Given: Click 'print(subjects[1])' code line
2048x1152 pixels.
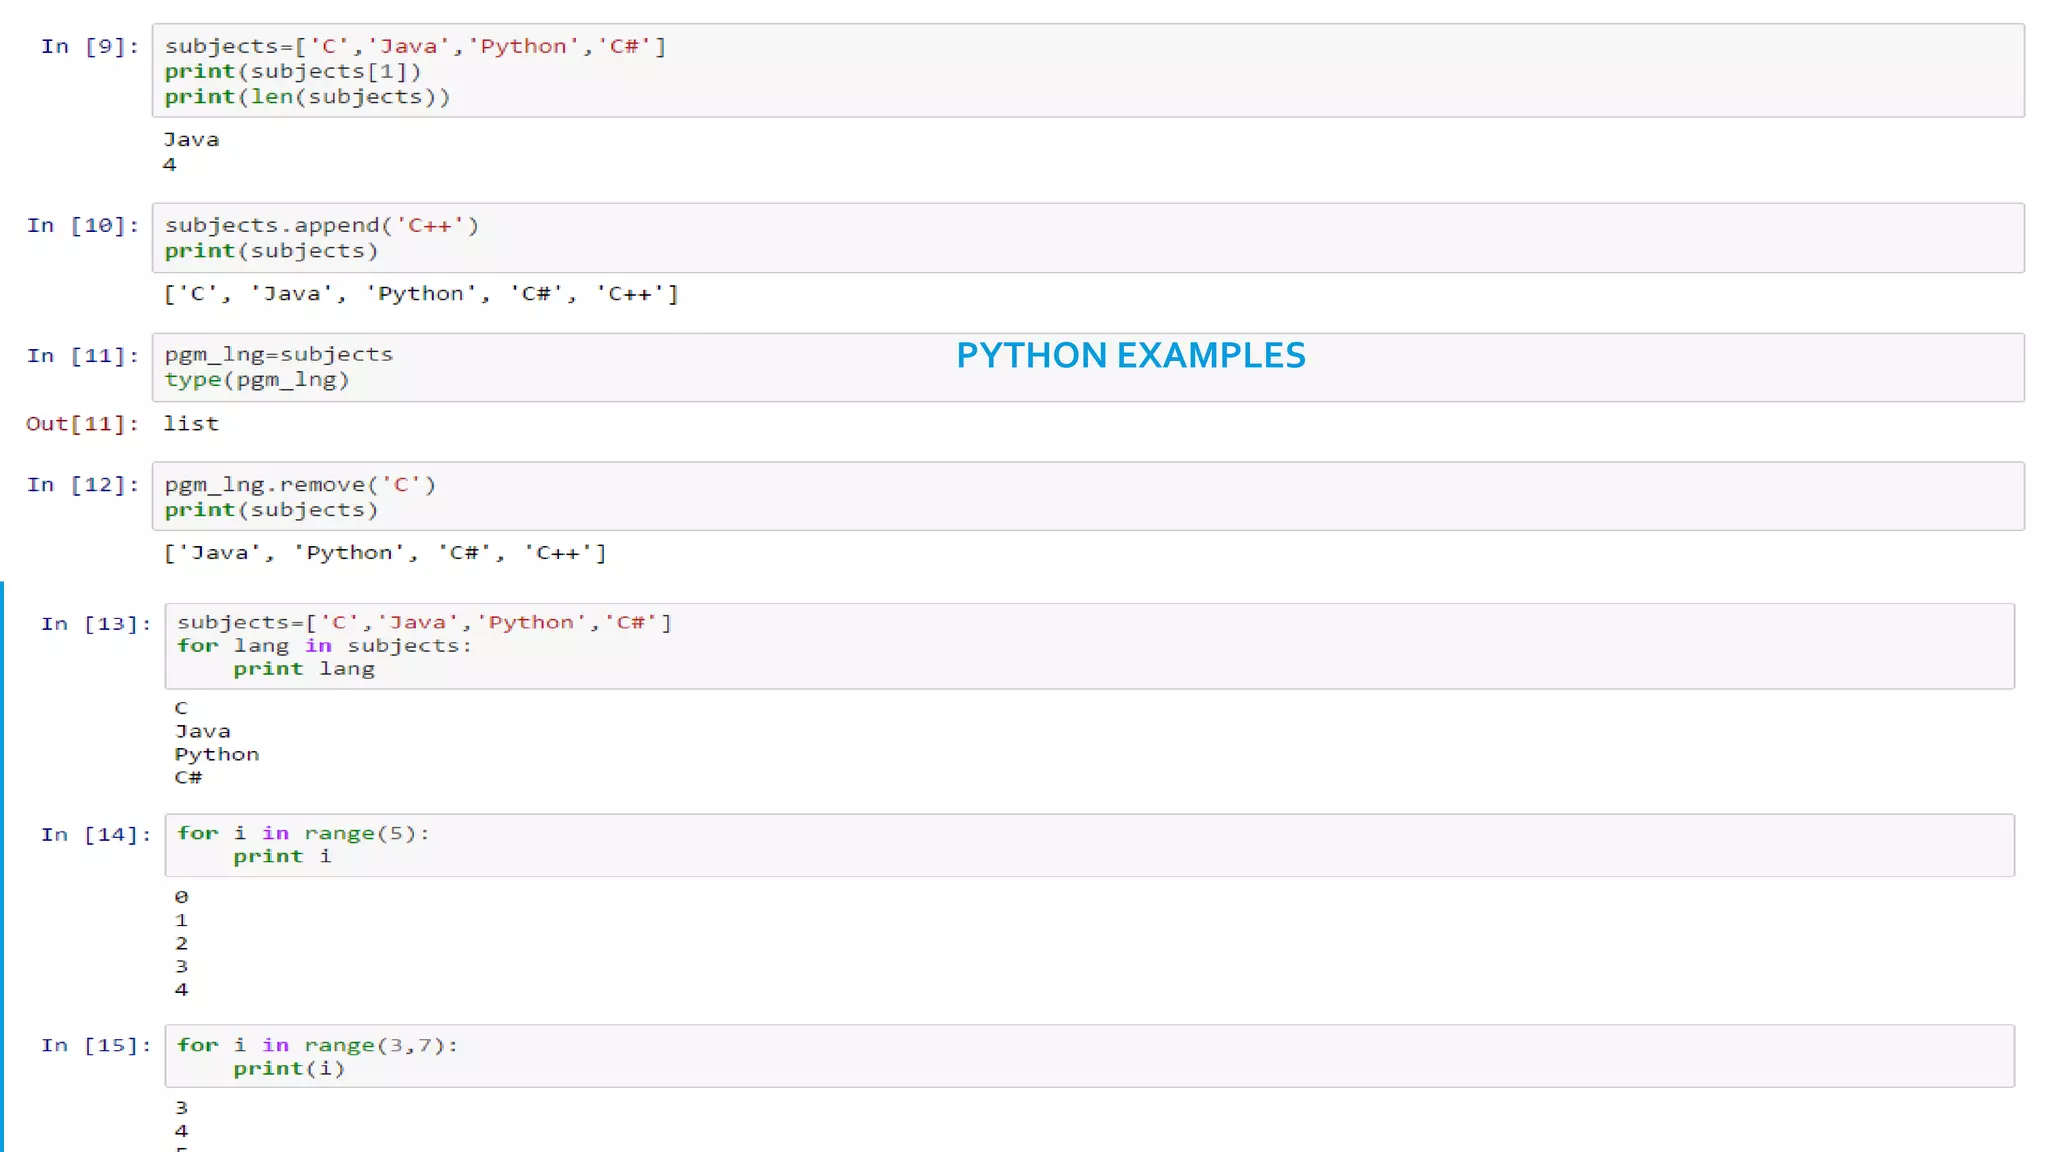Looking at the screenshot, I should 293,72.
